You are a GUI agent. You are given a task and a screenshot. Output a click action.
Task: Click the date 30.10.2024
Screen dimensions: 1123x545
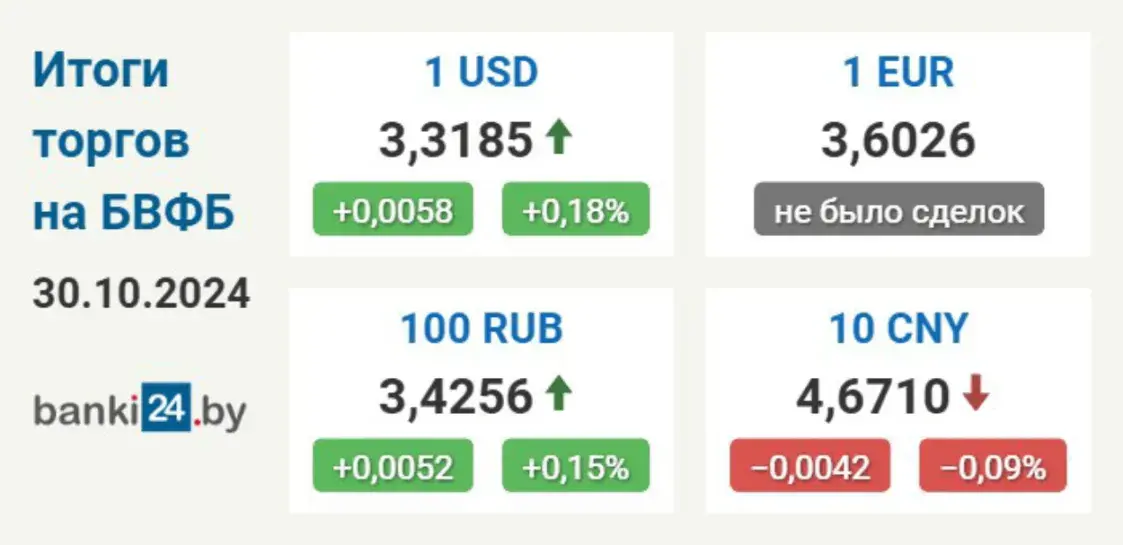141,294
